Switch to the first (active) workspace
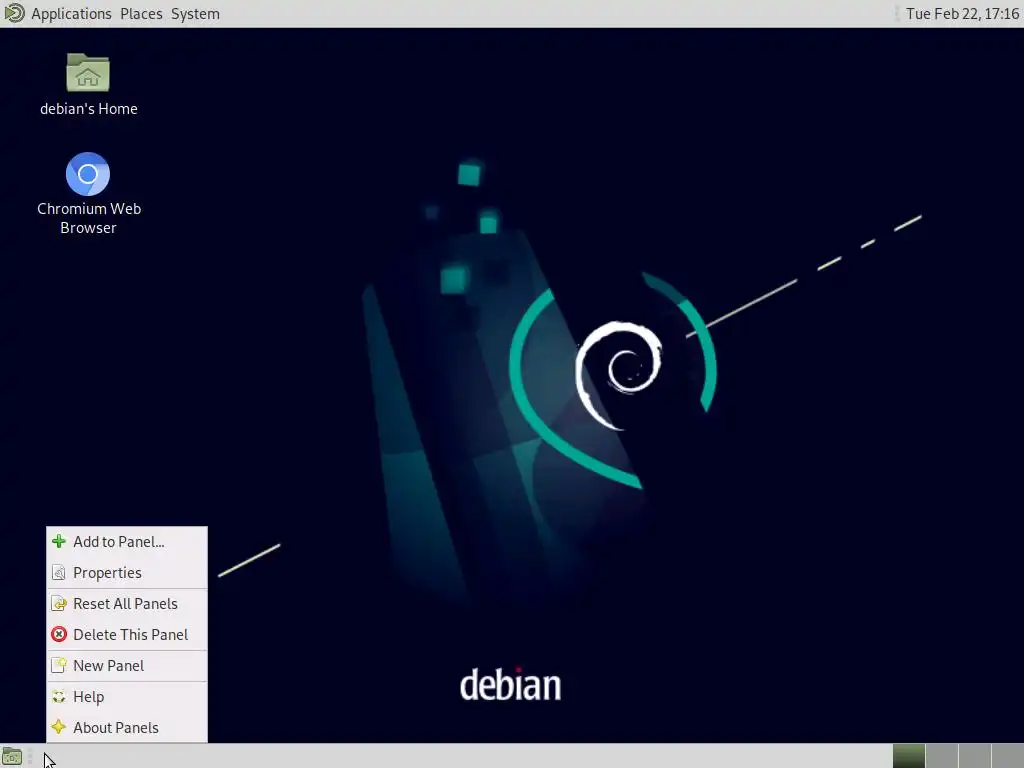Screen dimensions: 1024x768 908,756
